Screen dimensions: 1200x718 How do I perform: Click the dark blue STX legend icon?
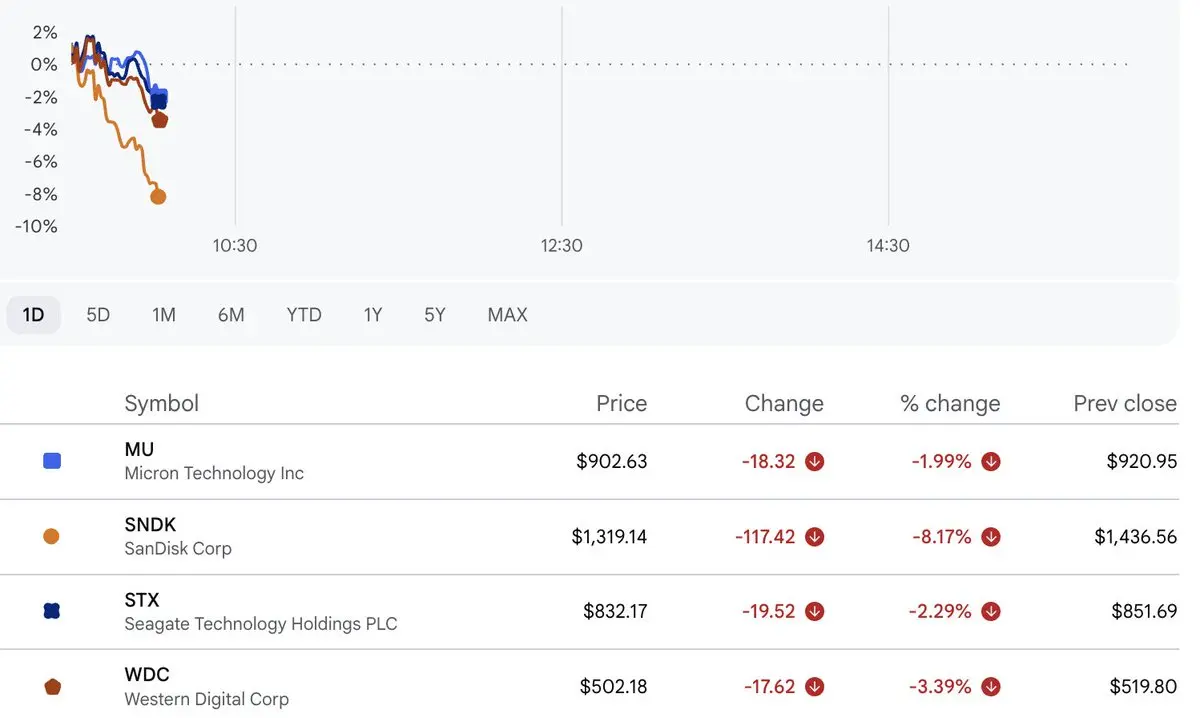[52, 611]
